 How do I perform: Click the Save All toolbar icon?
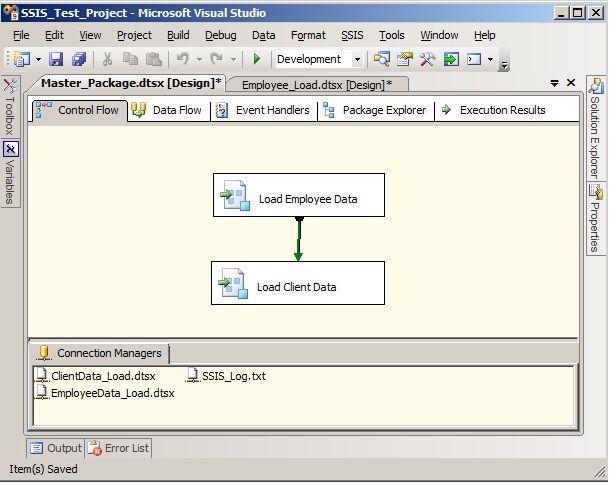click(79, 59)
